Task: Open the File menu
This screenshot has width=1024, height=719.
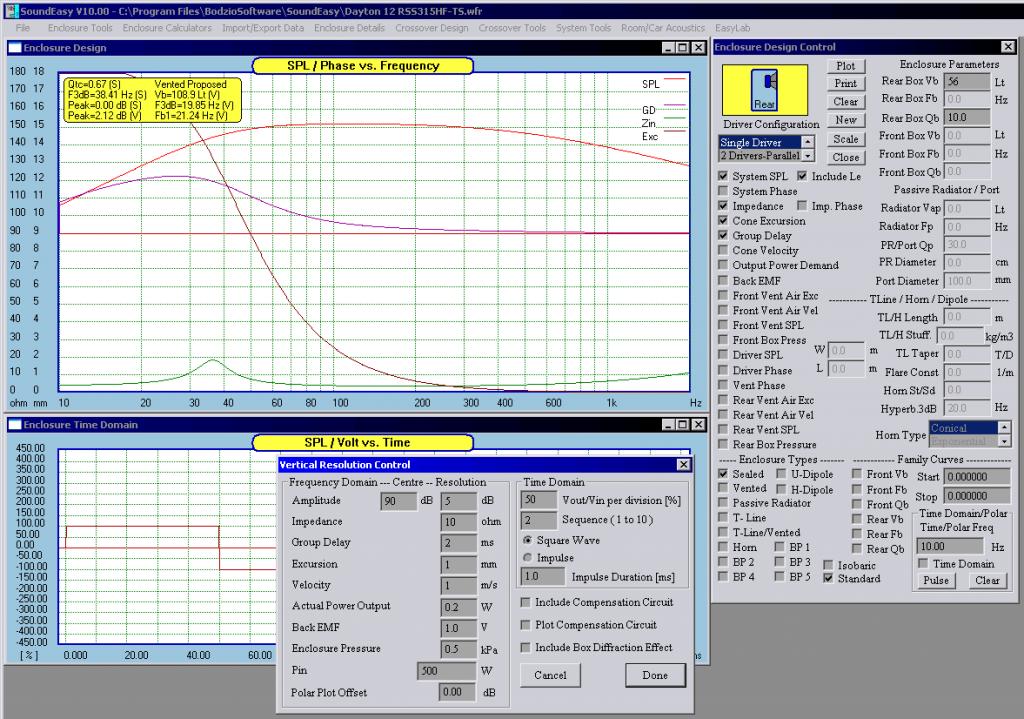Action: pyautogui.click(x=23, y=28)
